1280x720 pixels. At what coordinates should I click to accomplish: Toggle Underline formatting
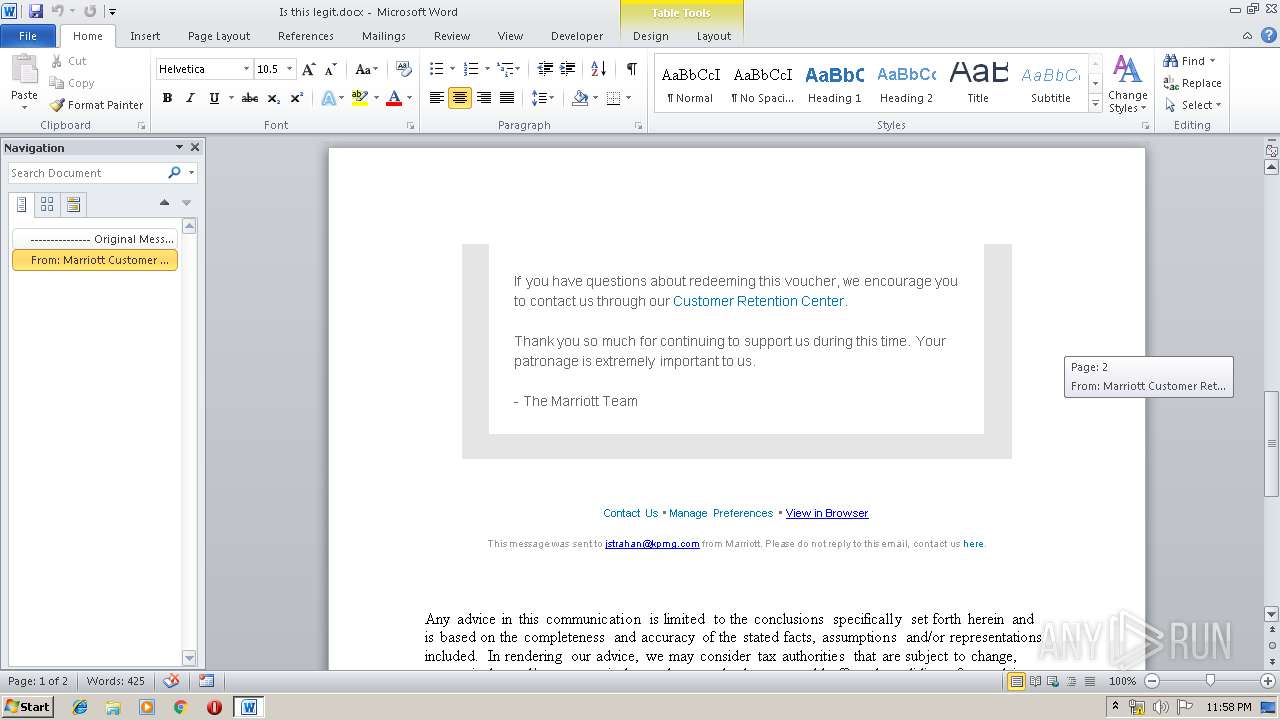pyautogui.click(x=214, y=98)
